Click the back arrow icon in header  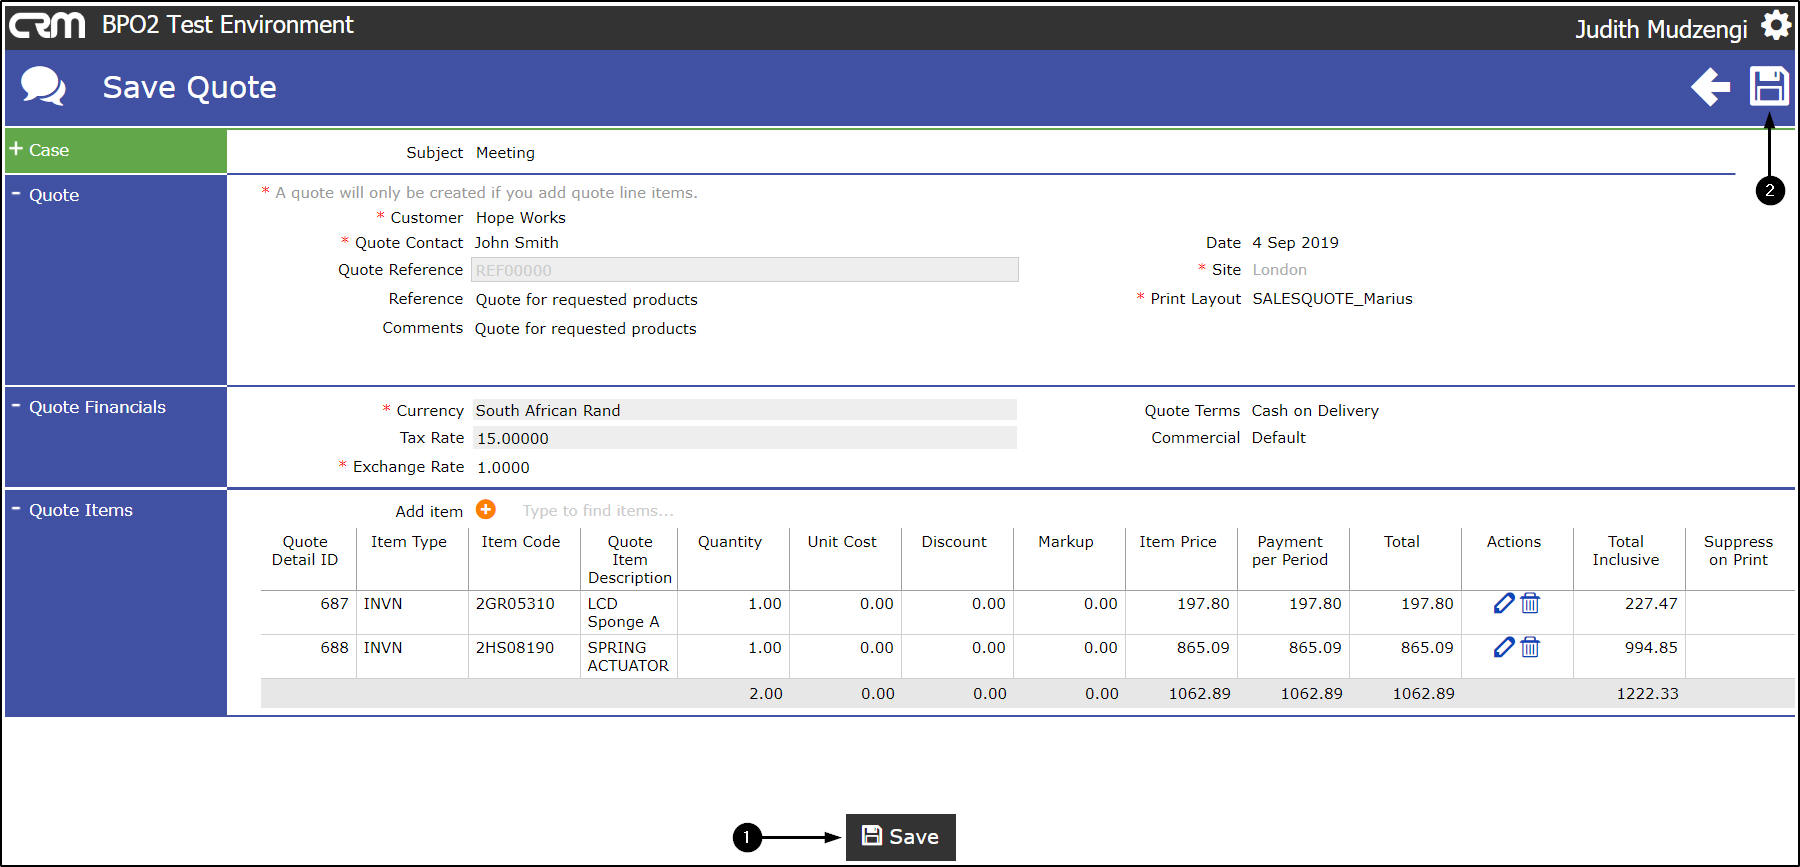tap(1710, 87)
